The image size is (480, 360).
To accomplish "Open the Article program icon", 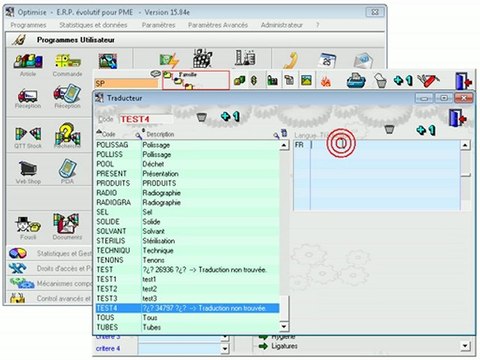I will click(28, 62).
